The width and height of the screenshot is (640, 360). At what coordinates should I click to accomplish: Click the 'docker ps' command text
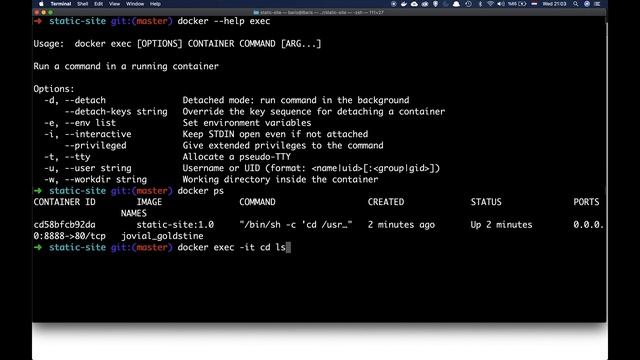200,191
